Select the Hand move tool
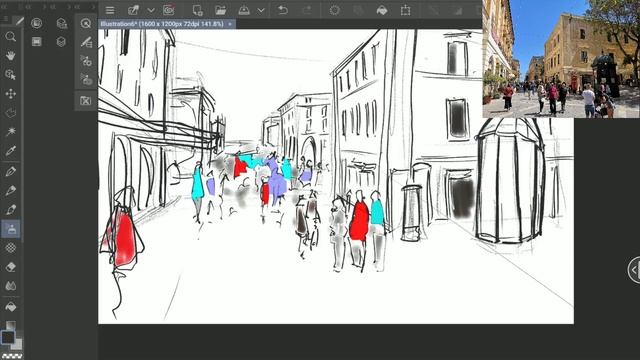 tap(11, 56)
